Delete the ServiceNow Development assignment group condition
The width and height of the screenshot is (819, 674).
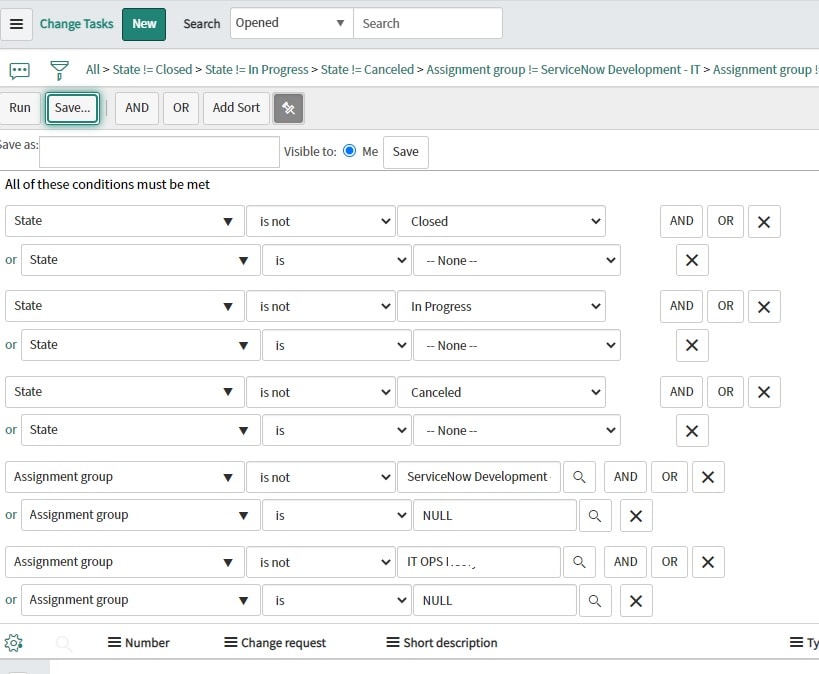pyautogui.click(x=708, y=477)
